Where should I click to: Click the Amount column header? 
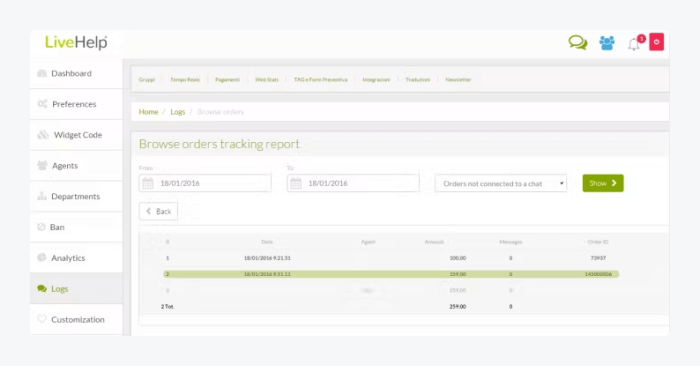[x=434, y=242]
